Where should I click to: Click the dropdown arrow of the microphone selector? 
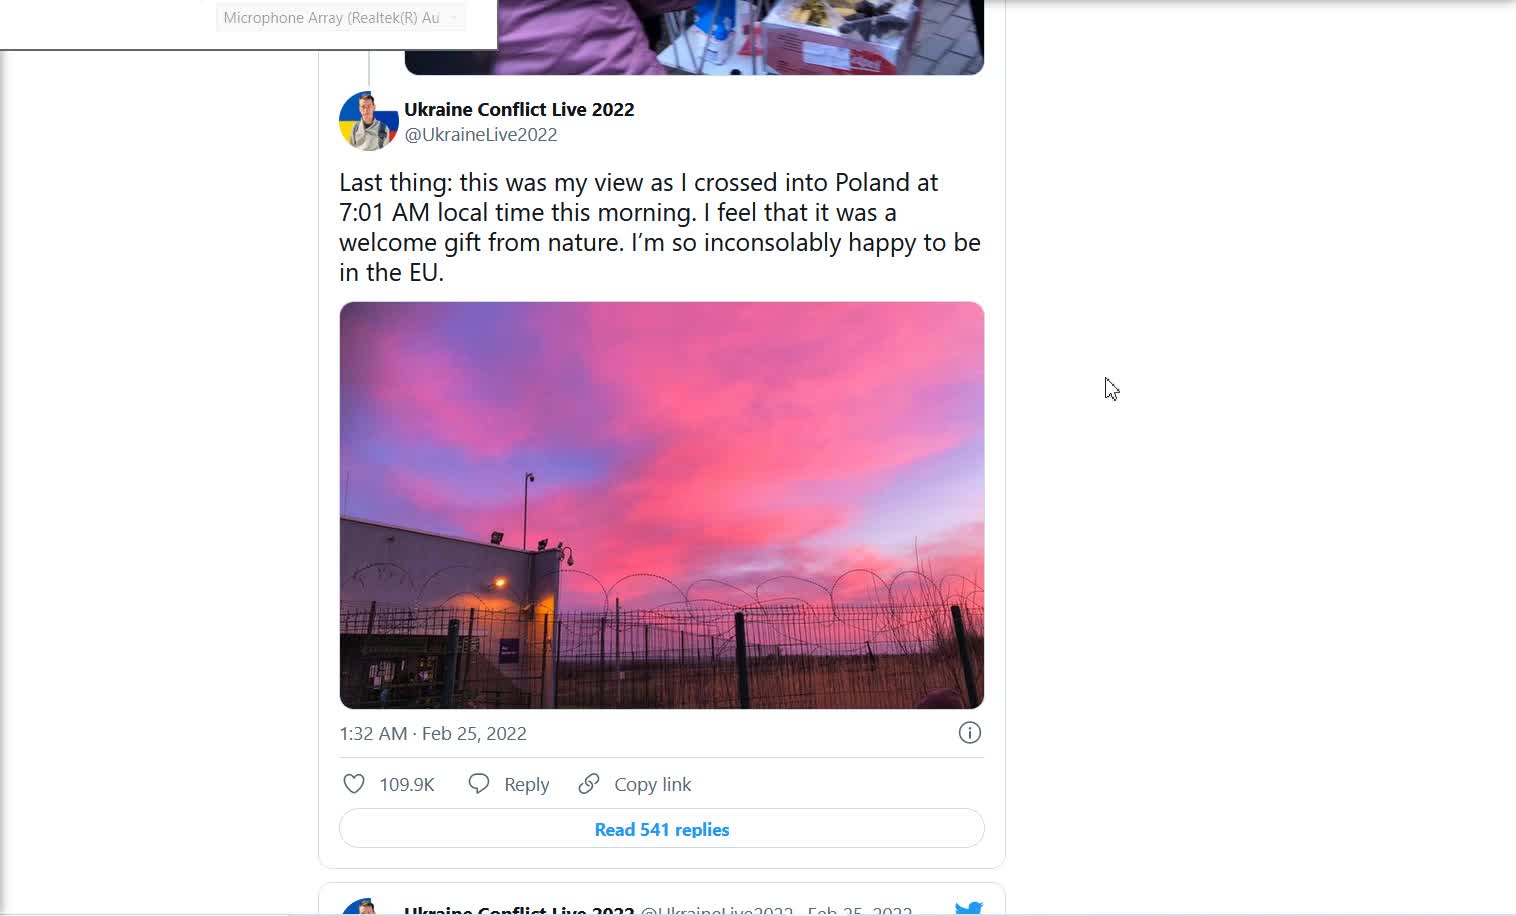click(453, 17)
